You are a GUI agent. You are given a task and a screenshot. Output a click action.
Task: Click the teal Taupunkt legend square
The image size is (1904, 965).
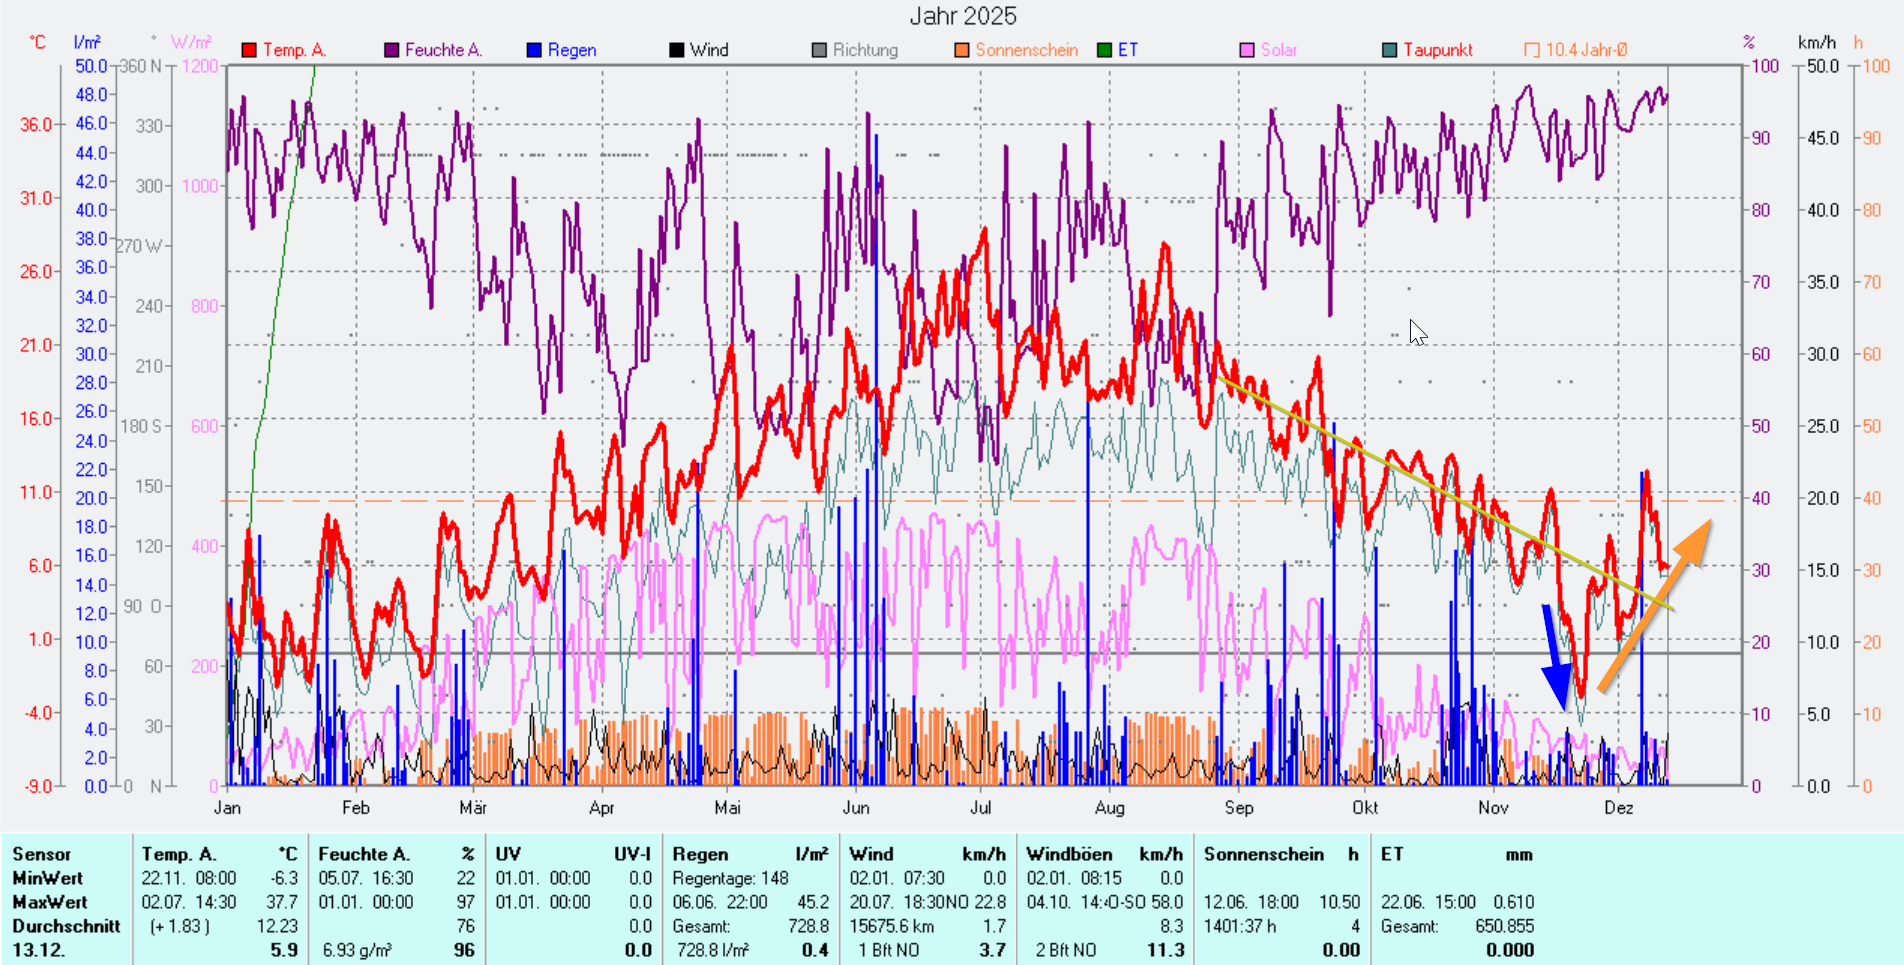1390,50
